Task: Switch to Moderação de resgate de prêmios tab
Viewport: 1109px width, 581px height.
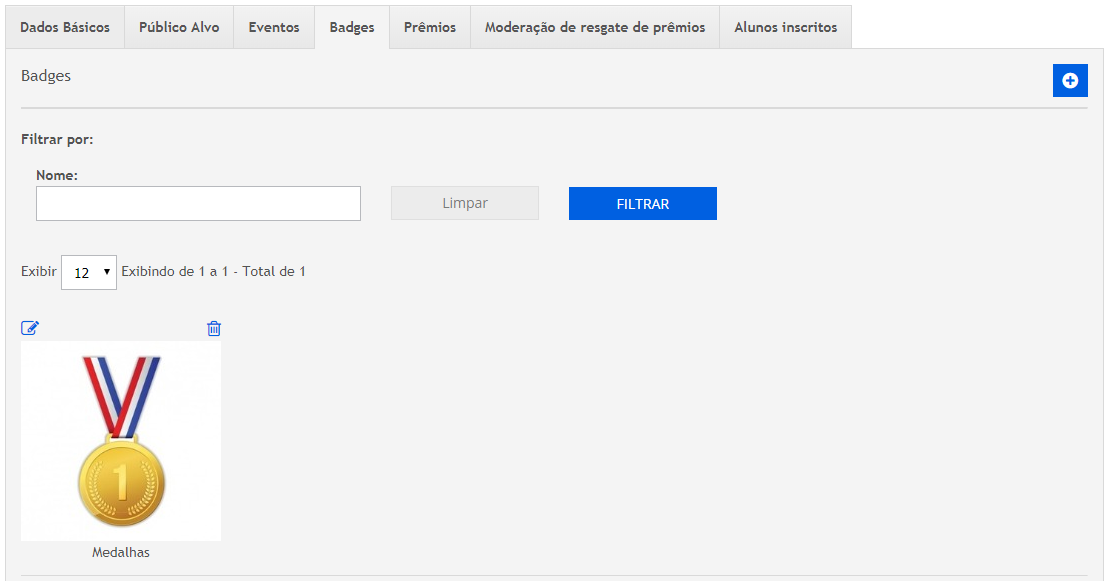Action: pos(595,27)
